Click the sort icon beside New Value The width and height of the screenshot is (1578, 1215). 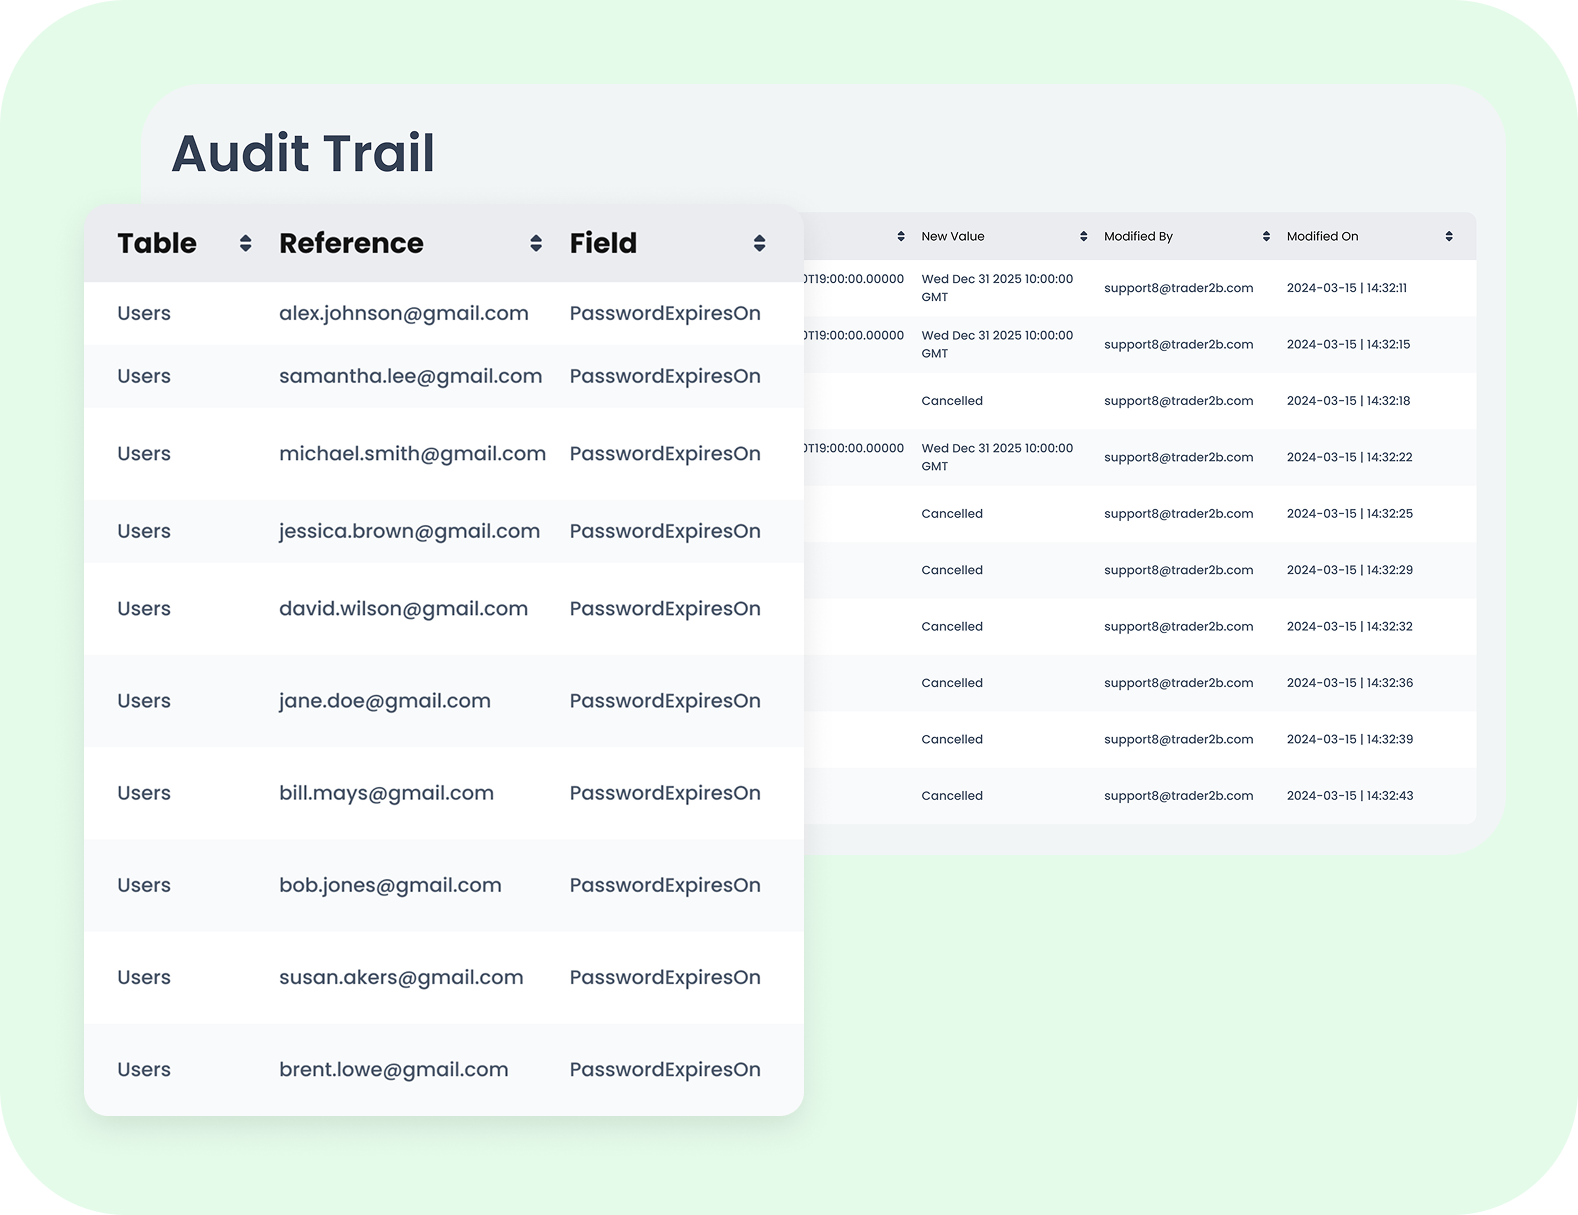pos(1083,237)
